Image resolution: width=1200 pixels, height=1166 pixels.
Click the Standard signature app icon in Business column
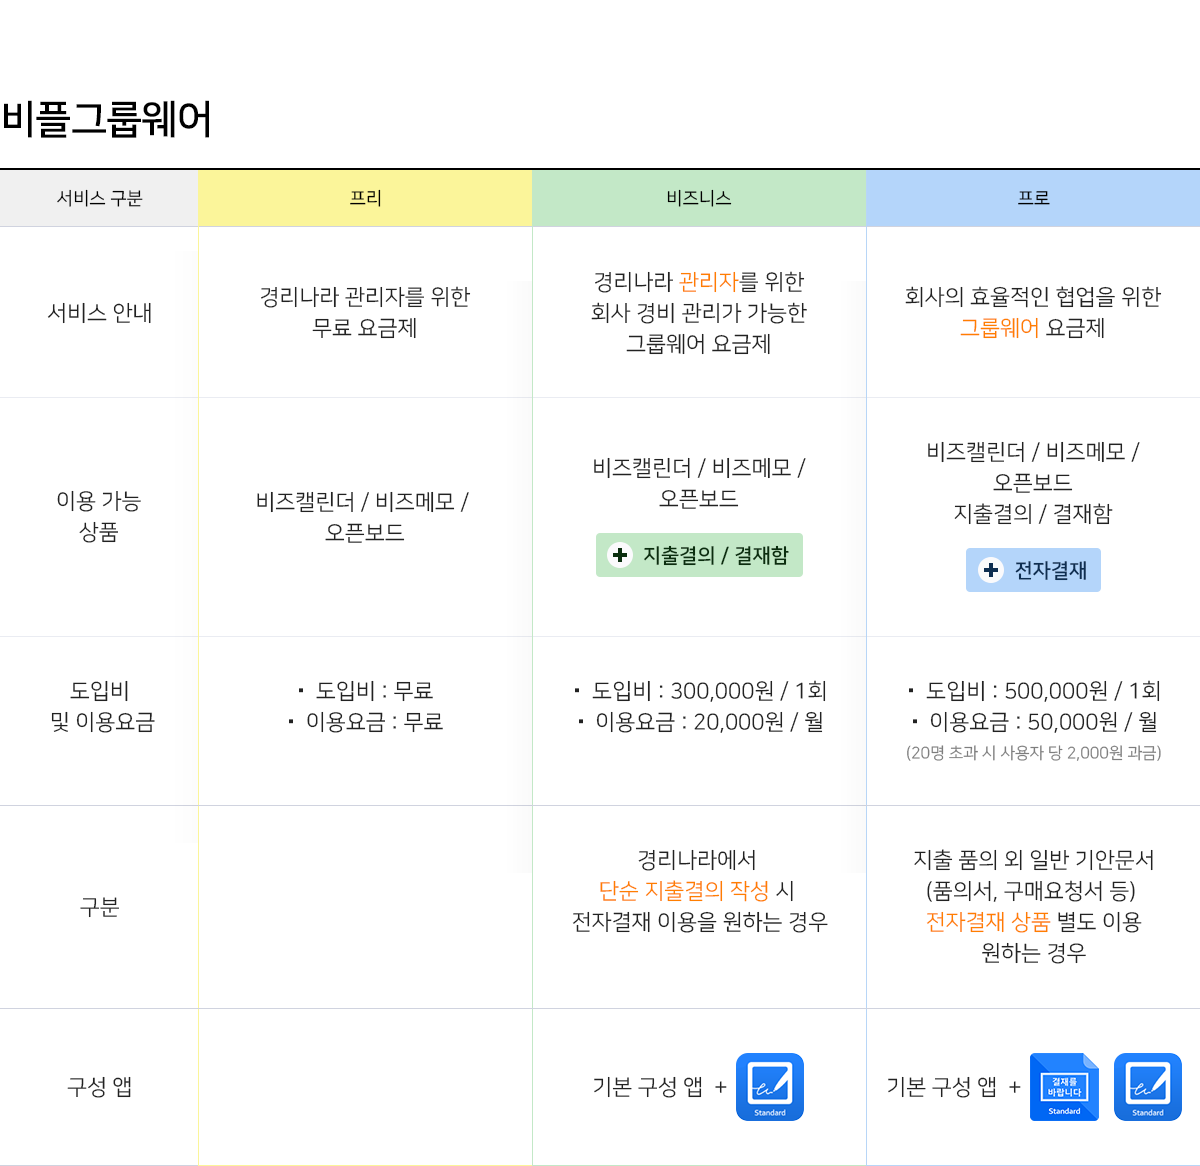pyautogui.click(x=770, y=1087)
